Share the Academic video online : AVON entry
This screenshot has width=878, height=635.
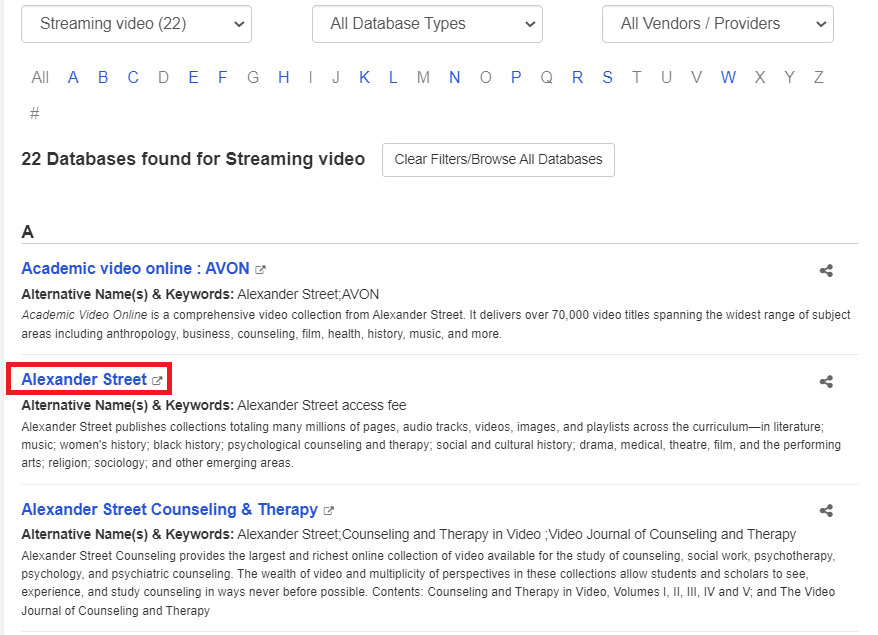[826, 271]
